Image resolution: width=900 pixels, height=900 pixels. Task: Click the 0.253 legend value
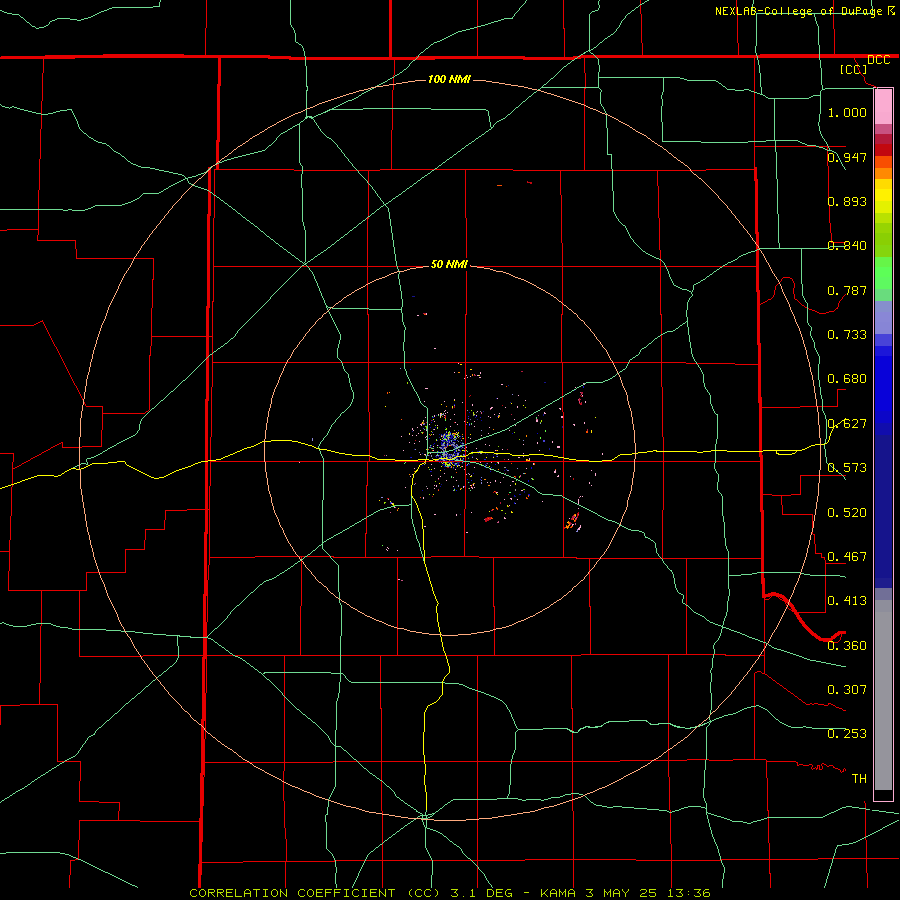pos(847,734)
